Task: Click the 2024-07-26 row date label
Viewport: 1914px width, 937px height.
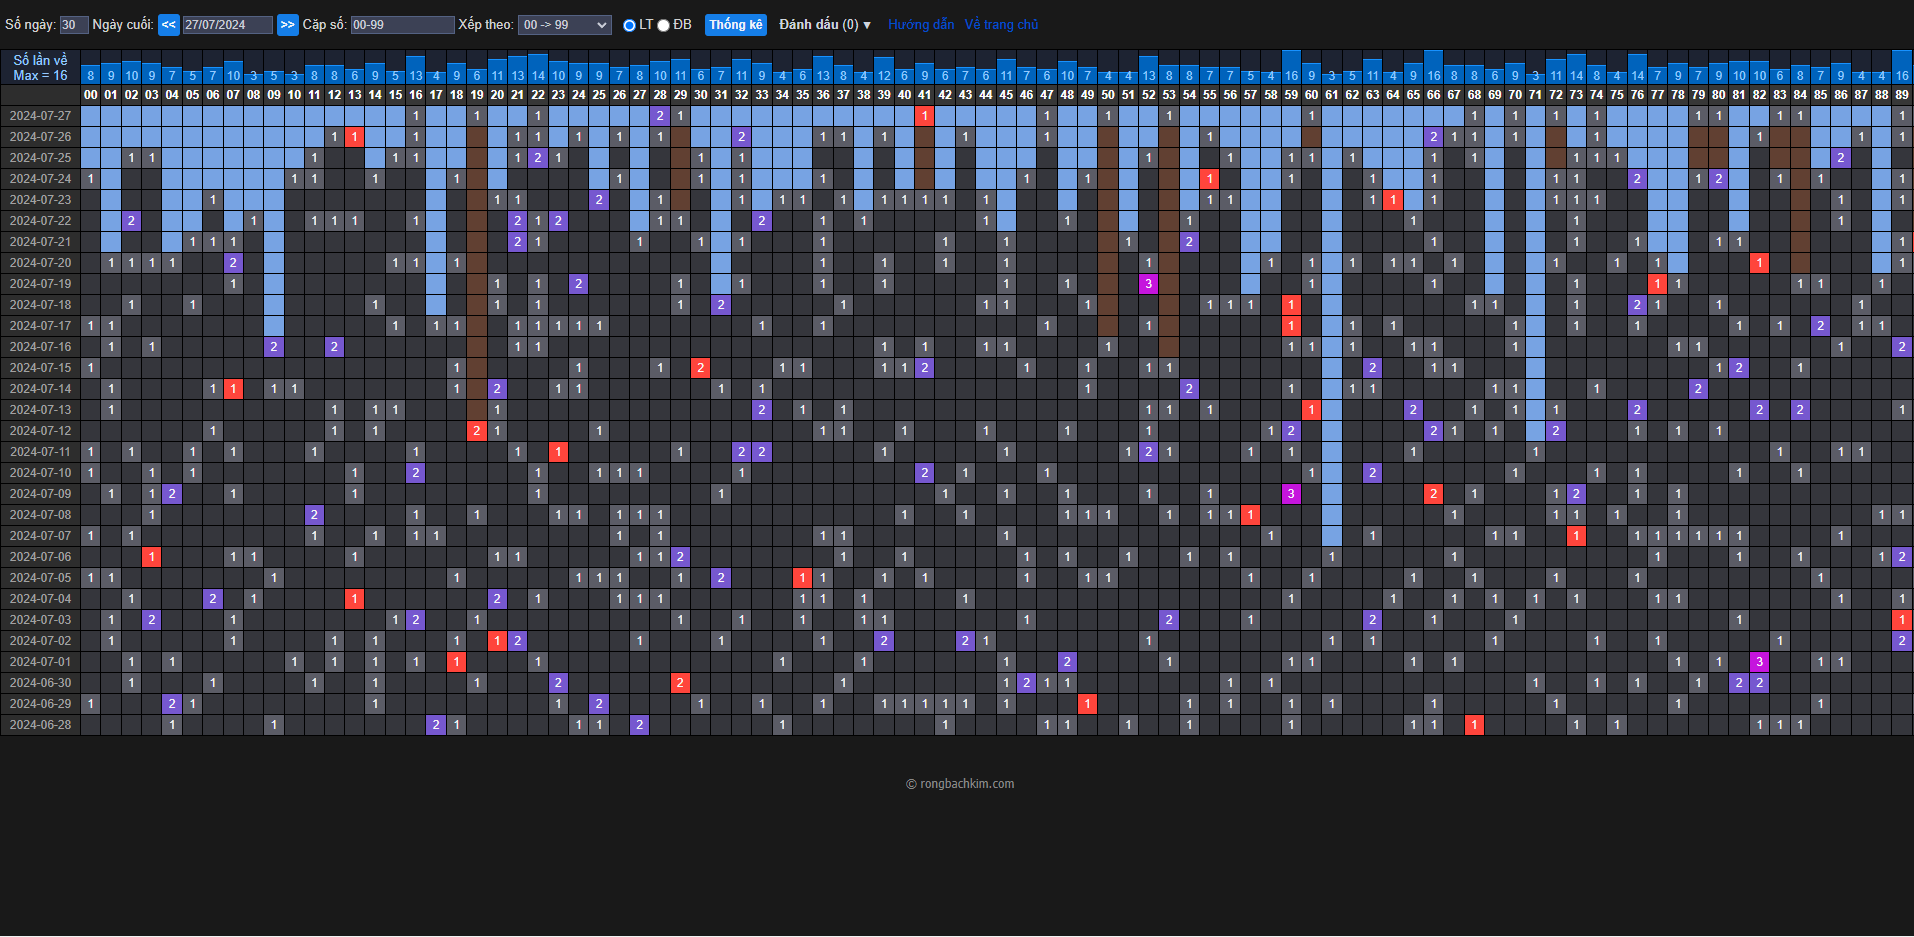Action: click(x=41, y=137)
